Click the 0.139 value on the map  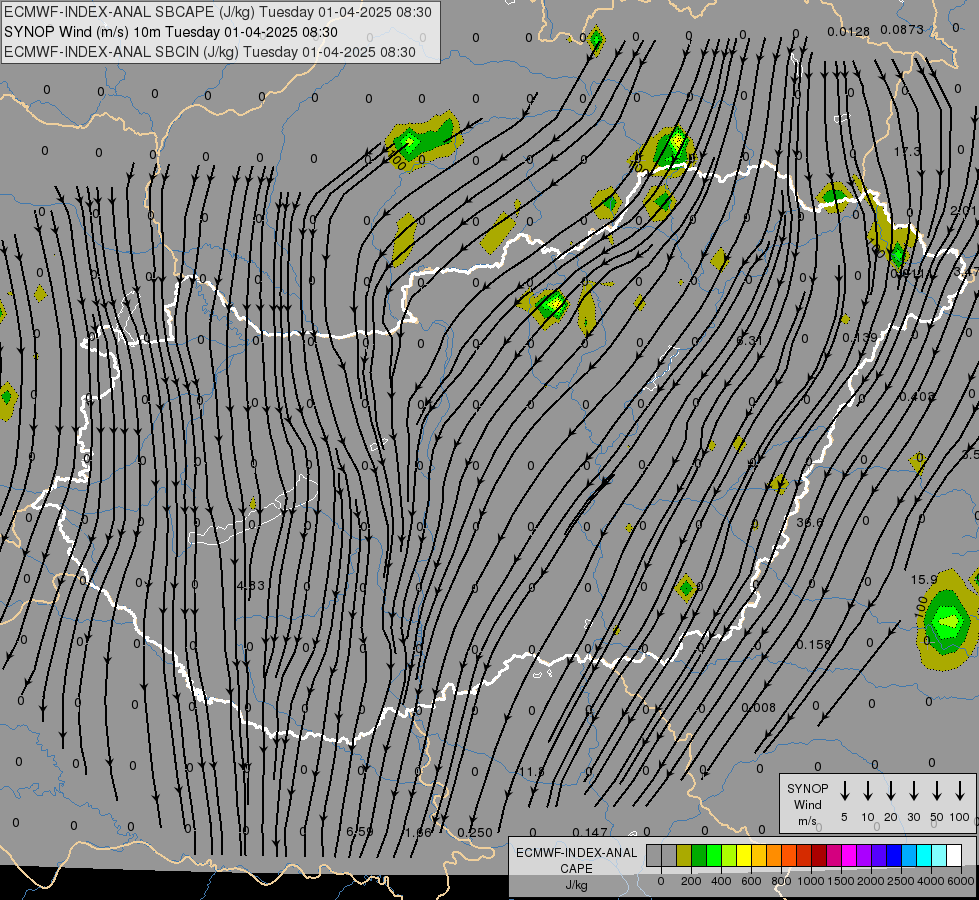860,337
